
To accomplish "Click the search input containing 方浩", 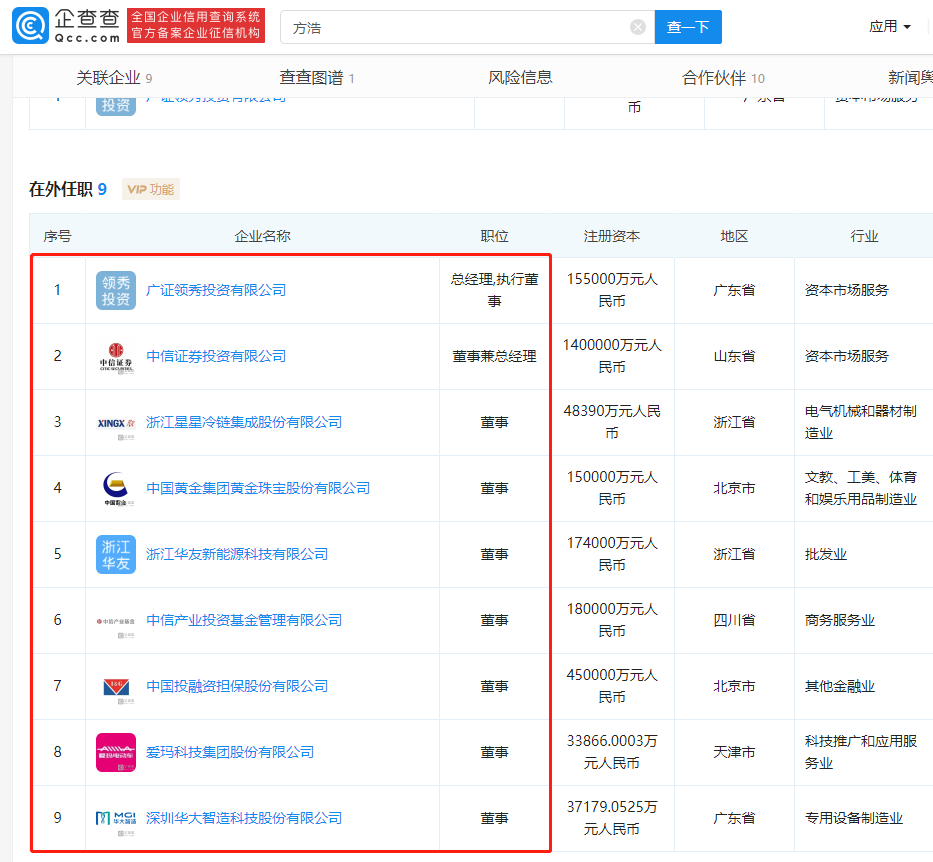I will tap(467, 27).
